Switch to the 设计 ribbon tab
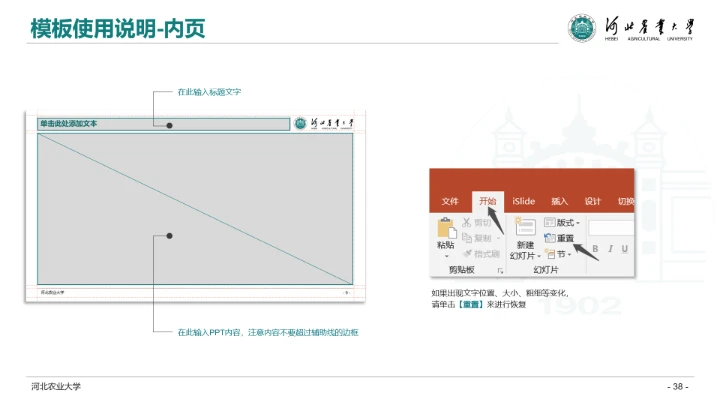Viewport: 720px width, 405px height. coord(592,201)
